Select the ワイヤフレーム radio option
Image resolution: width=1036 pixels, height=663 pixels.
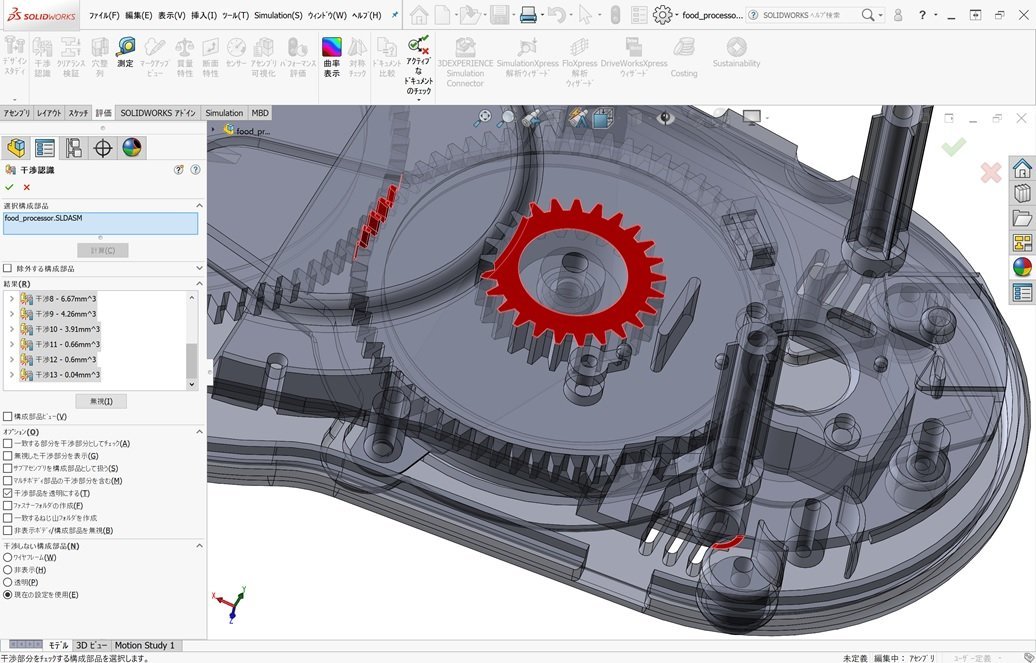click(x=8, y=557)
